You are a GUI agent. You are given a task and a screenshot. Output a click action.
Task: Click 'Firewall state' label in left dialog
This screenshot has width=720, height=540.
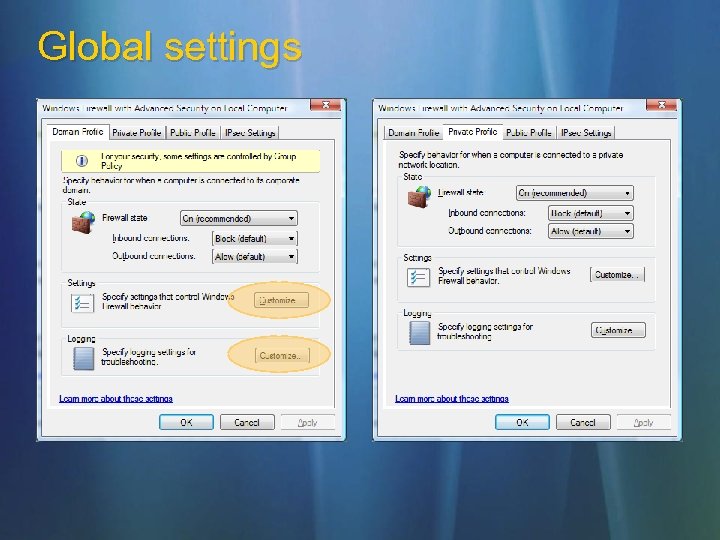click(124, 218)
